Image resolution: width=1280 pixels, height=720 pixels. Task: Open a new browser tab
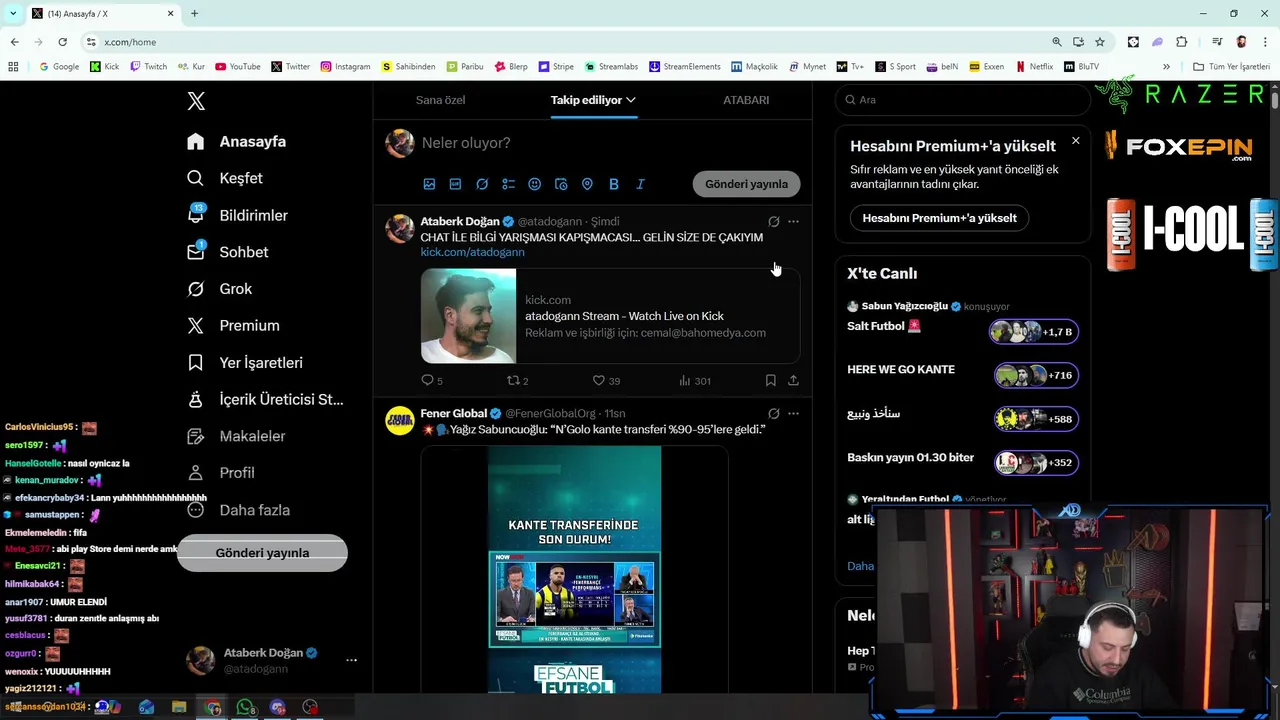point(194,13)
